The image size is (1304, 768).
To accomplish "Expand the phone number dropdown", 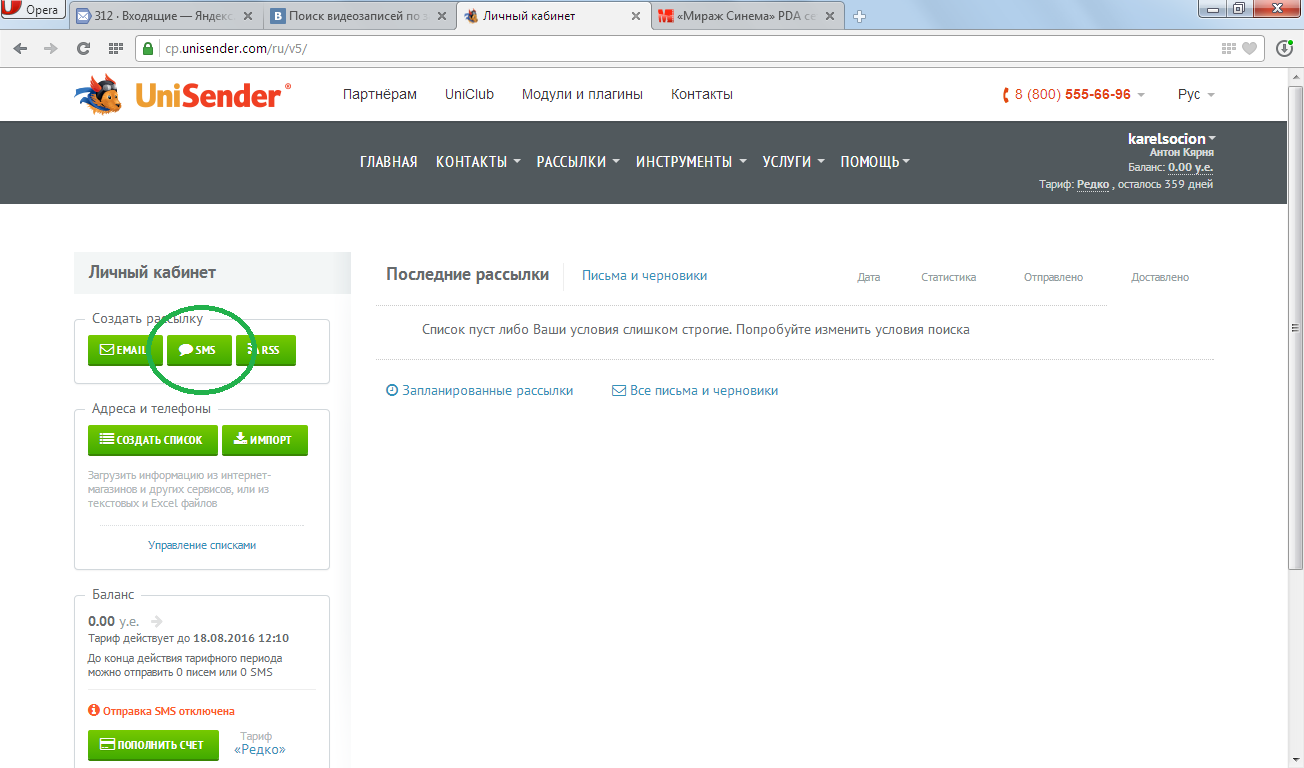I will point(1141,95).
